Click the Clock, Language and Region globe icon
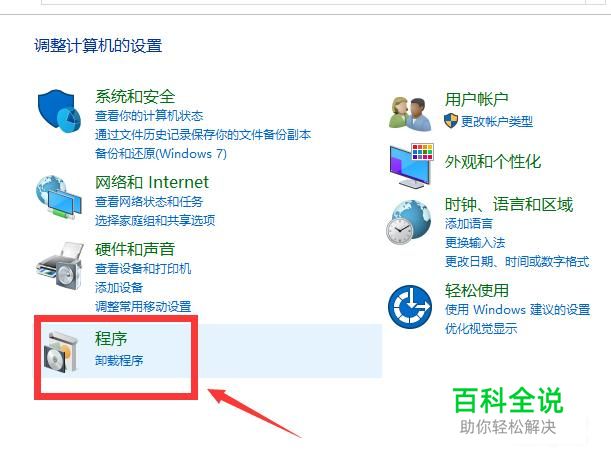Screen dimensions: 611x469 [x=408, y=222]
